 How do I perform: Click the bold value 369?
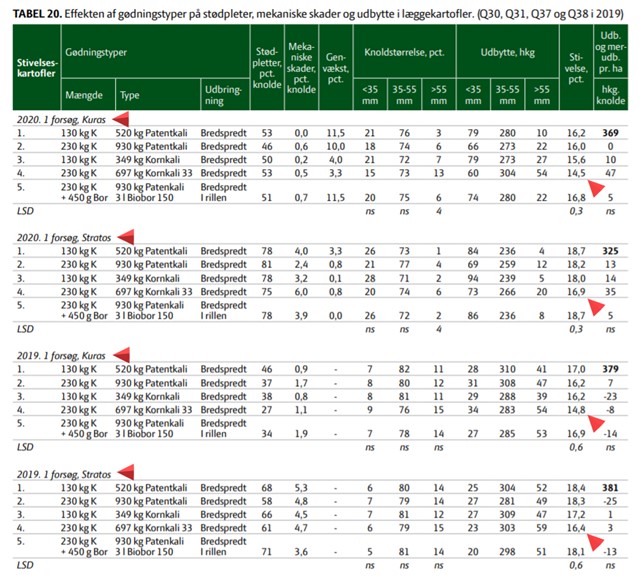[x=611, y=133]
